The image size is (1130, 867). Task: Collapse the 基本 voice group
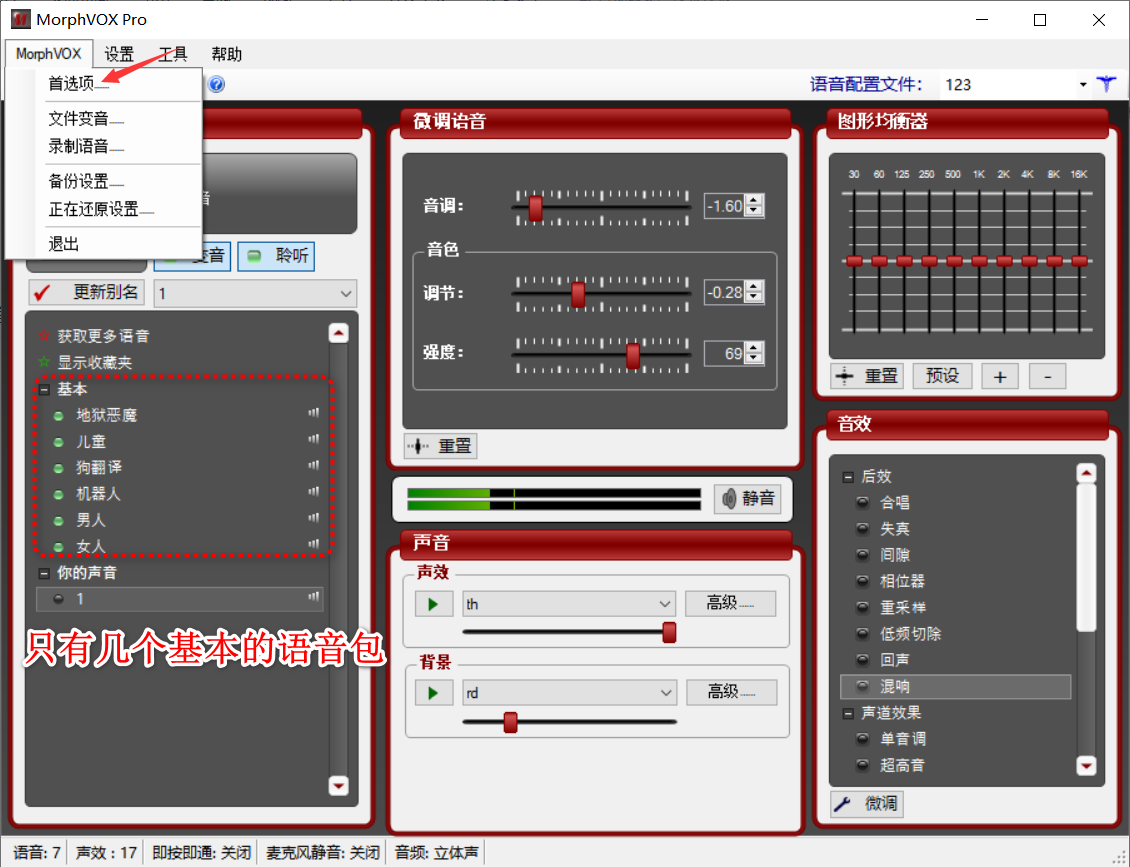pos(44,389)
